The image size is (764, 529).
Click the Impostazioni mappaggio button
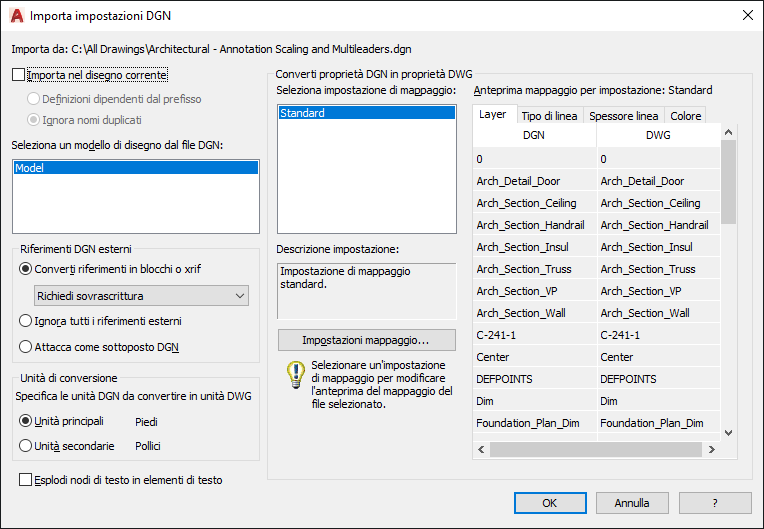coord(365,340)
